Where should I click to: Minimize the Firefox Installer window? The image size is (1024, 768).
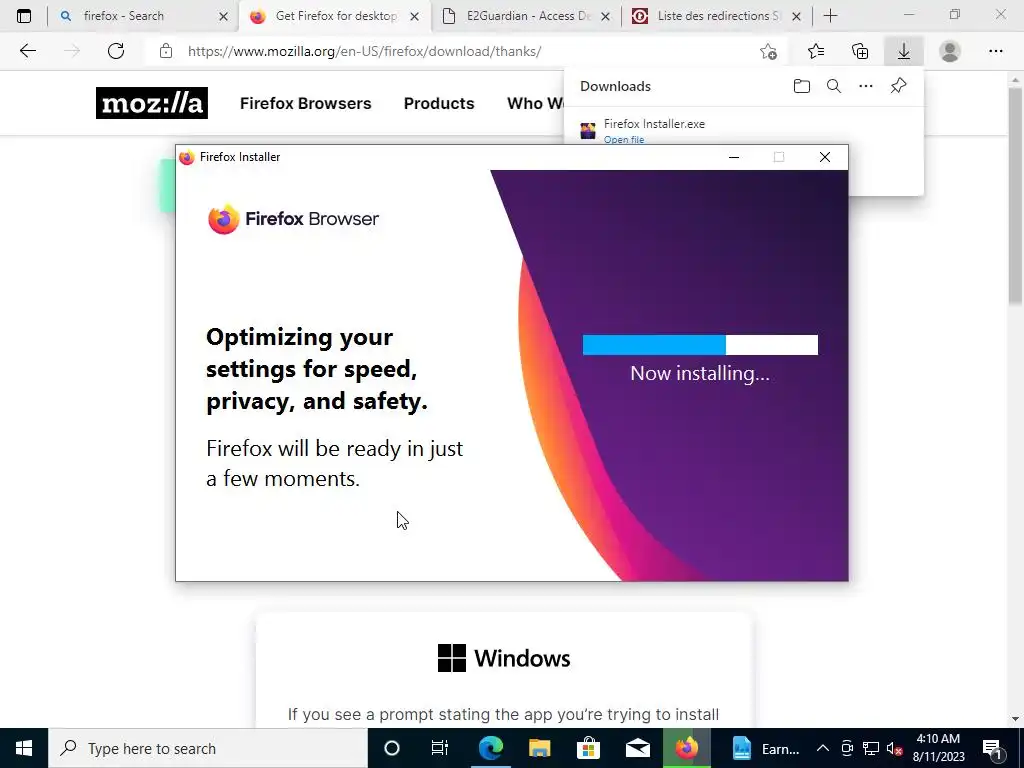pos(734,157)
